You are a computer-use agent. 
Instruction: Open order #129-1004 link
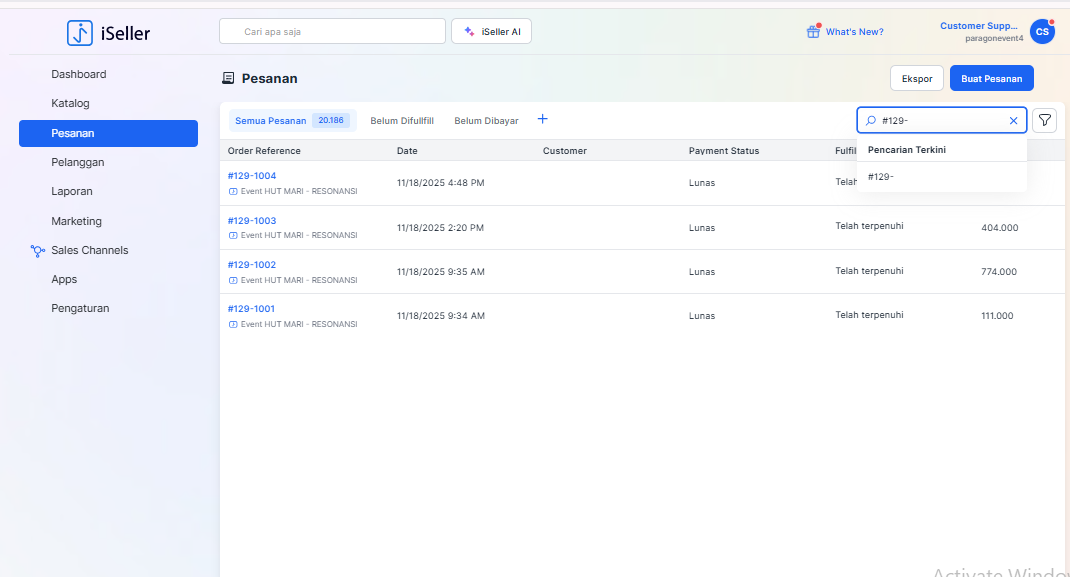pyautogui.click(x=252, y=176)
